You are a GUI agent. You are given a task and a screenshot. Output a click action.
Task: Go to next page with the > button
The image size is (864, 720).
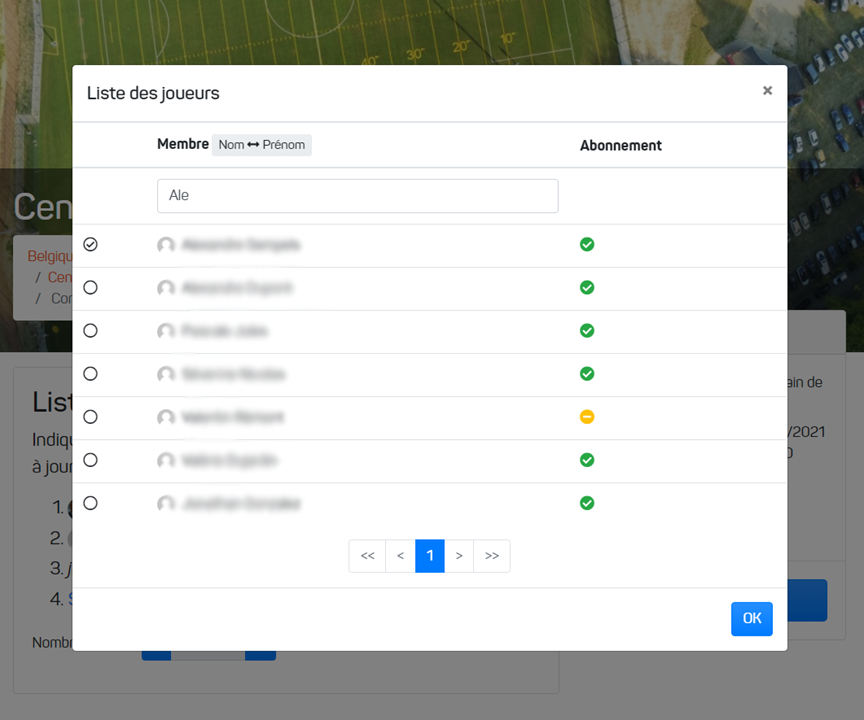(x=459, y=556)
